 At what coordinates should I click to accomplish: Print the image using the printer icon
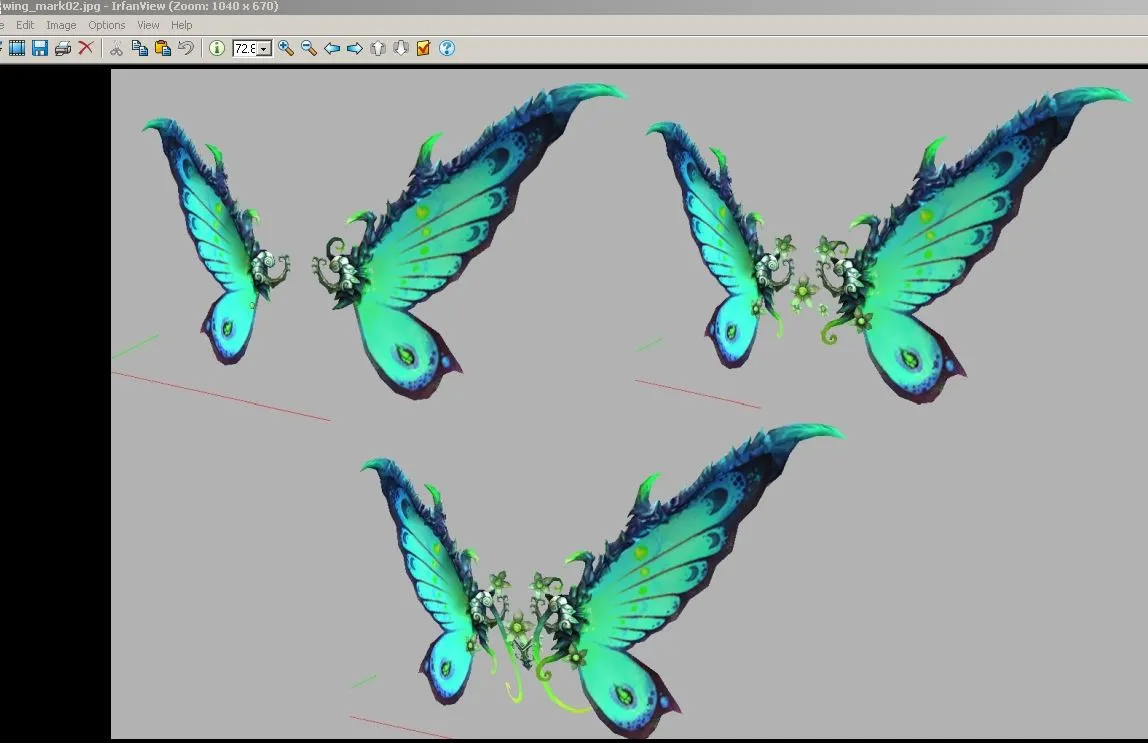(63, 48)
